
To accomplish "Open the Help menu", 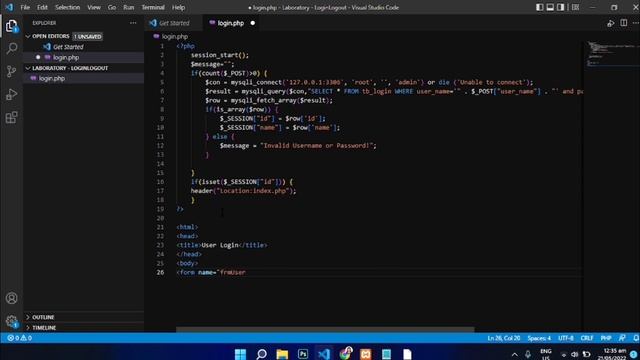I will pos(178,7).
